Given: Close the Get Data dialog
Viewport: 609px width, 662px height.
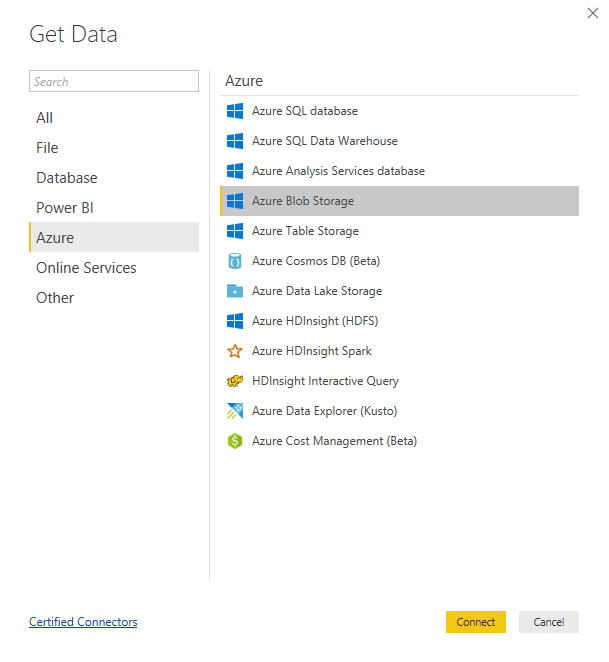Looking at the screenshot, I should pos(593,14).
